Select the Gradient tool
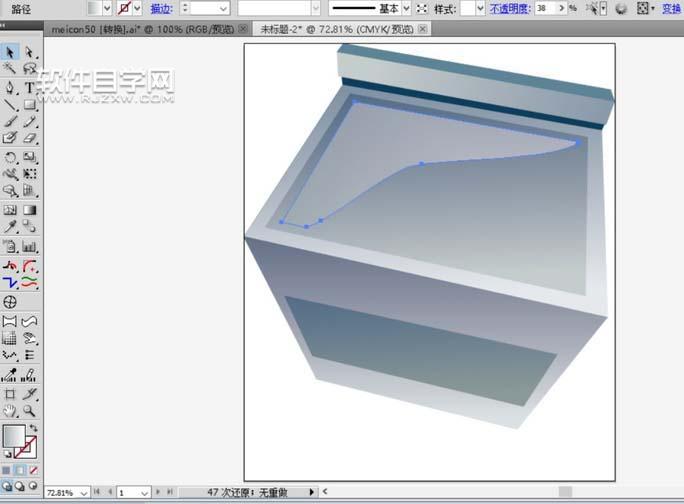The height and width of the screenshot is (504, 684). [x=30, y=211]
